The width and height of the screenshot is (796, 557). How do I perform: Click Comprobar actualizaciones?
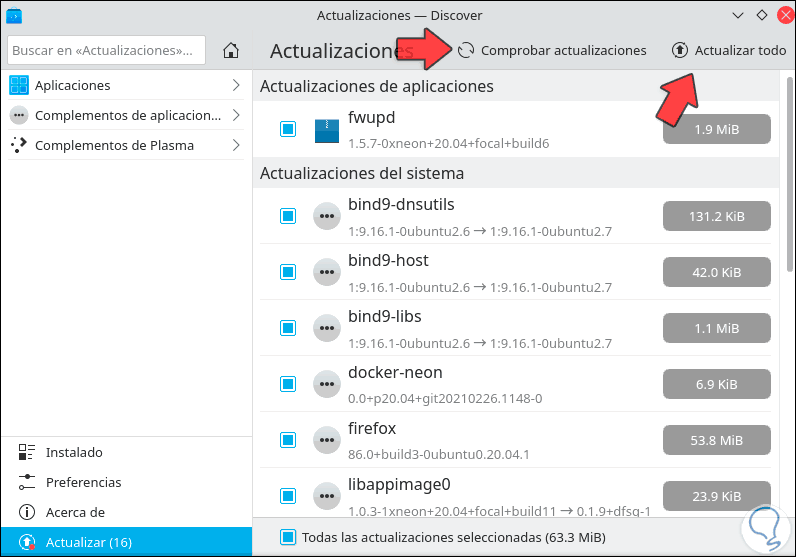tap(552, 50)
